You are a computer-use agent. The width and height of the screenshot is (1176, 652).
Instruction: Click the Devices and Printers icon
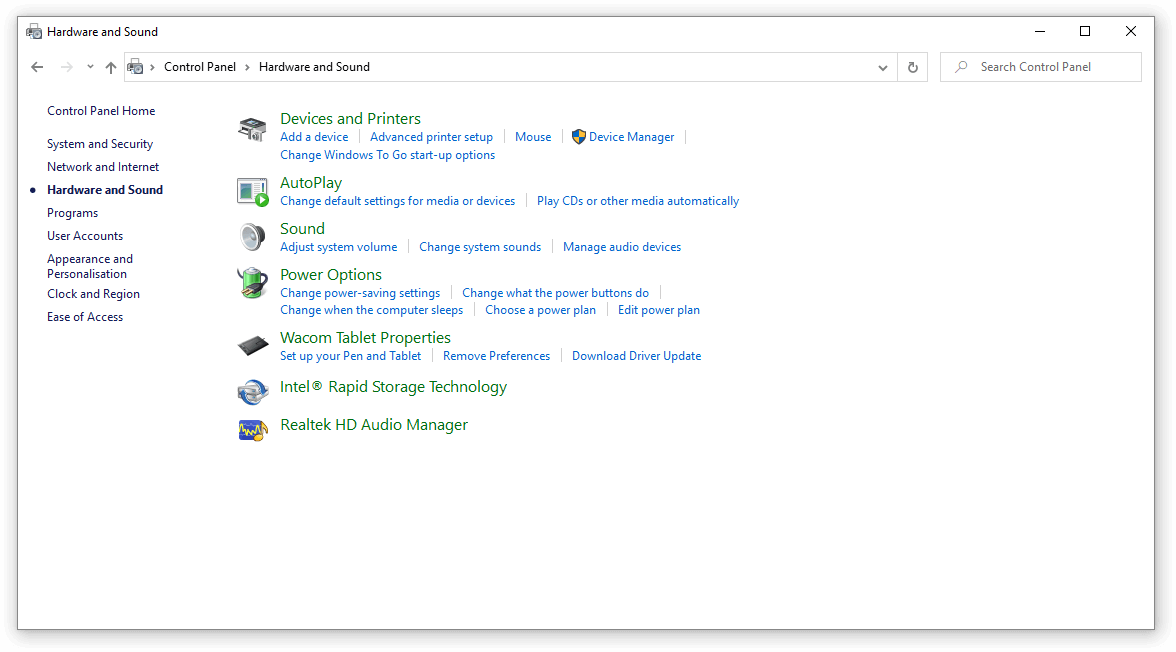tap(252, 129)
